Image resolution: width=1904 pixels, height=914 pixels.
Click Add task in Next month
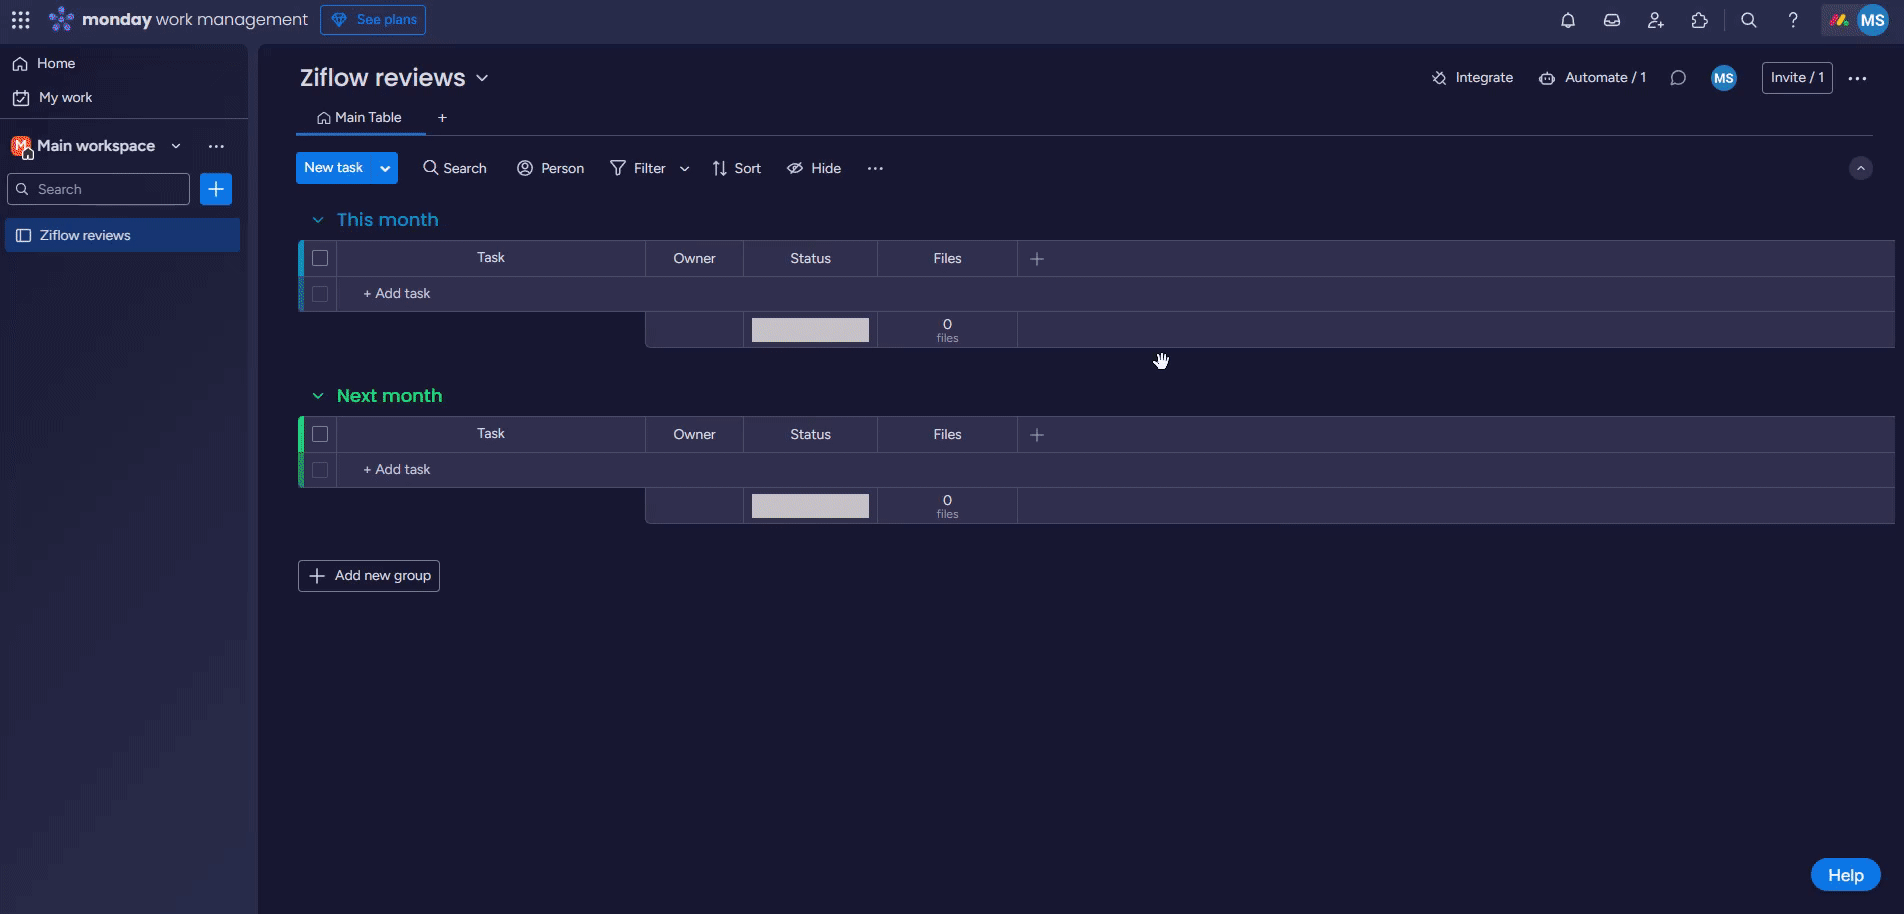(x=397, y=470)
